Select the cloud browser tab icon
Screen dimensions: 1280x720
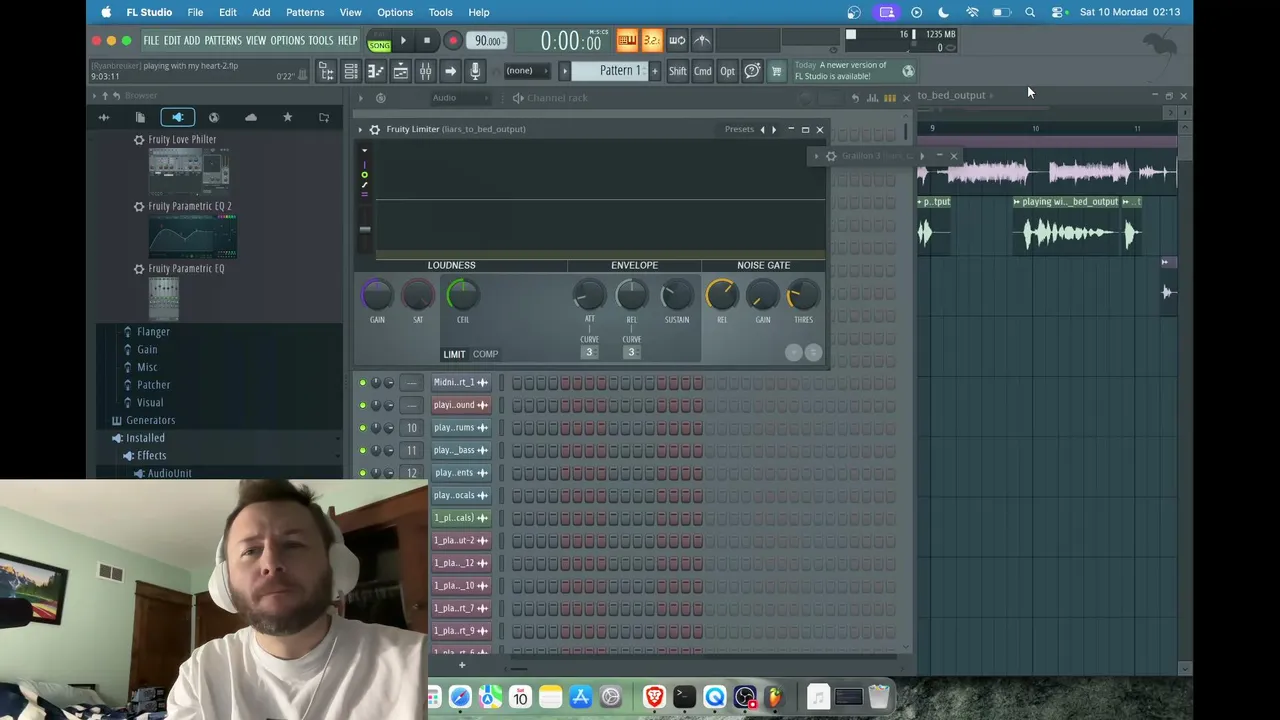[251, 117]
